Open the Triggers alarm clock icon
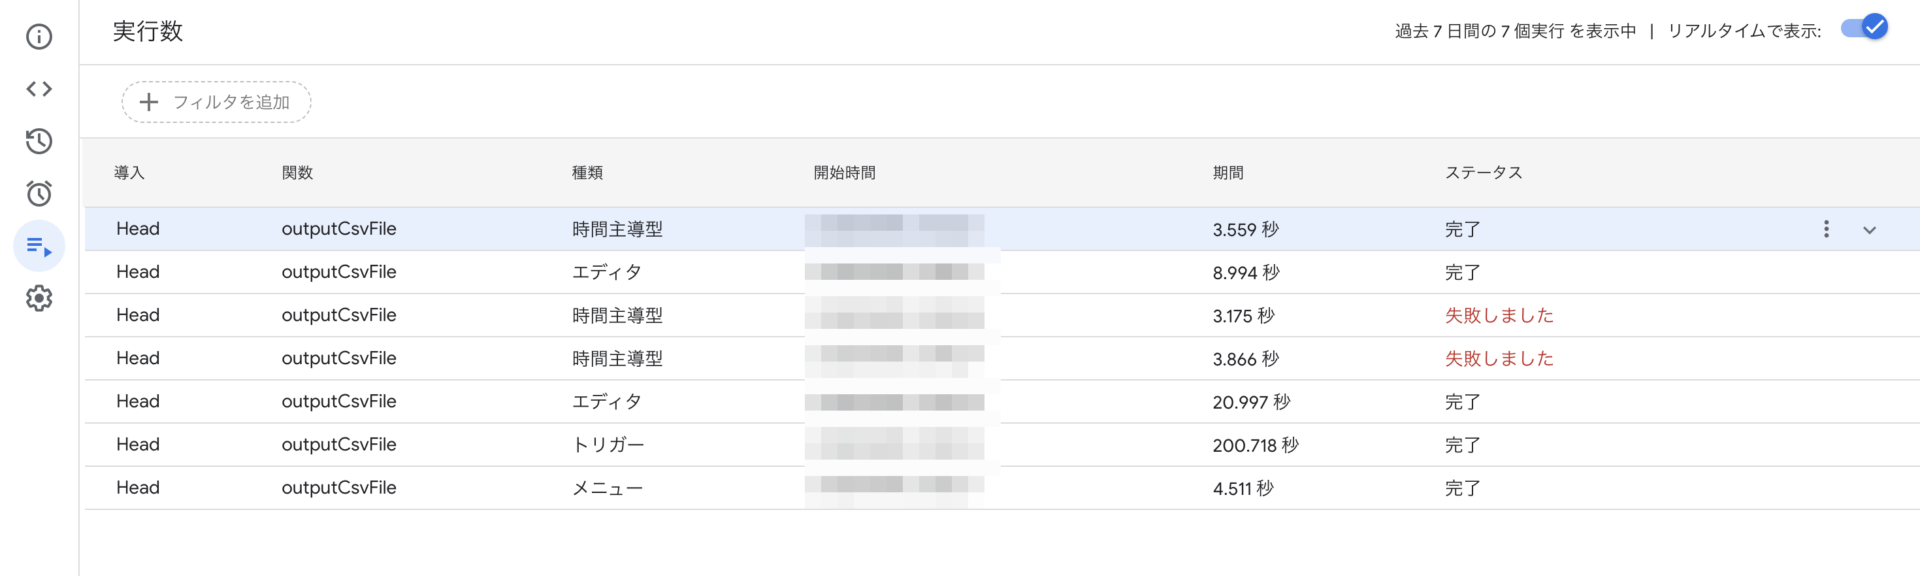 (39, 193)
